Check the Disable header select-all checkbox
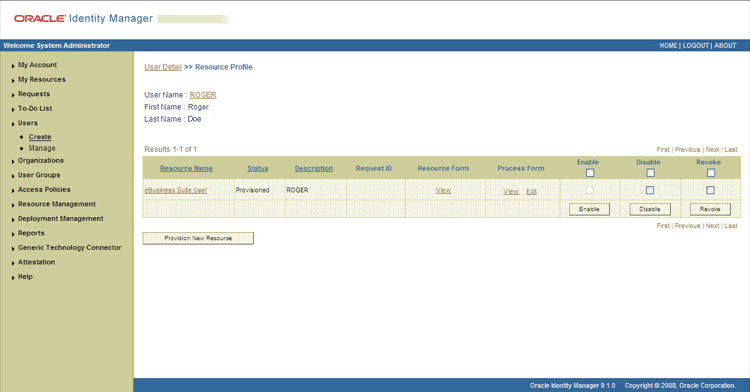This screenshot has width=750, height=392. (x=650, y=173)
